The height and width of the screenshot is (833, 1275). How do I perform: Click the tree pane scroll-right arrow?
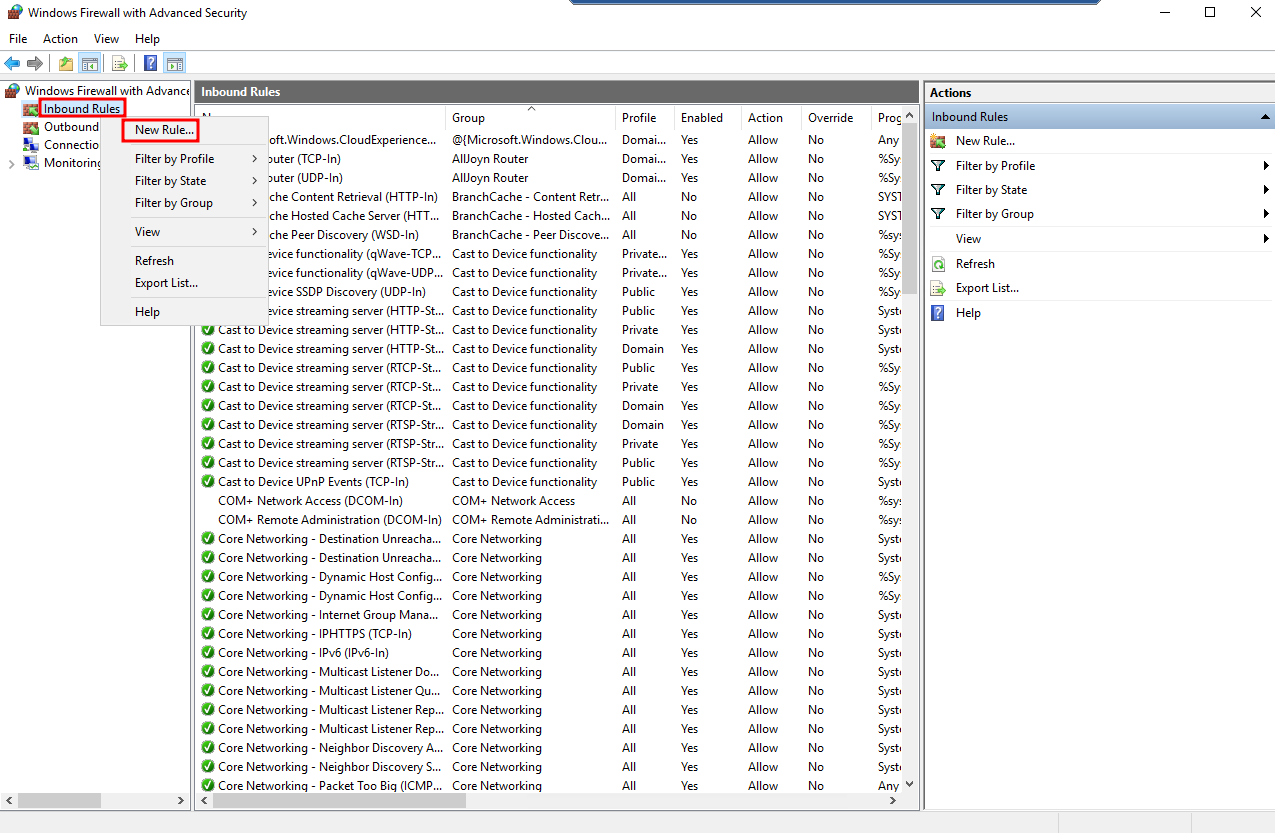[x=181, y=801]
